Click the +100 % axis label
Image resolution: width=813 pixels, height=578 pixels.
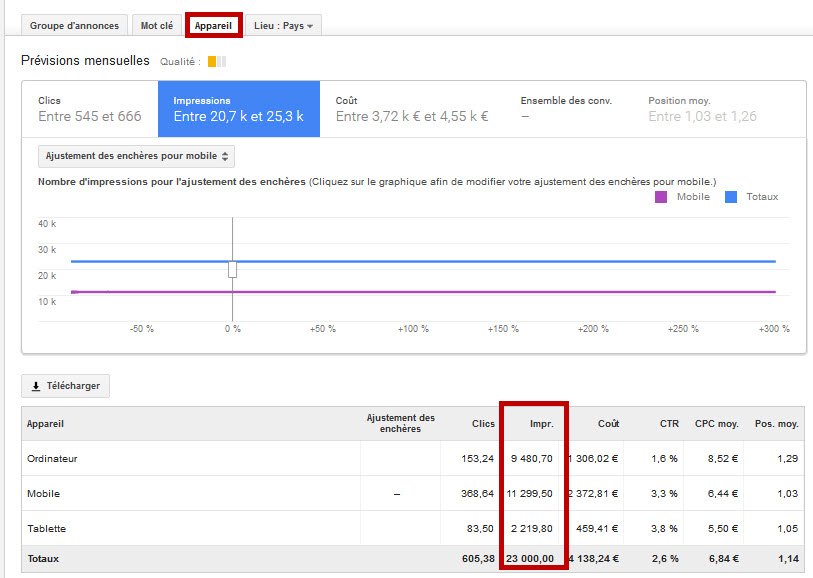tap(413, 329)
